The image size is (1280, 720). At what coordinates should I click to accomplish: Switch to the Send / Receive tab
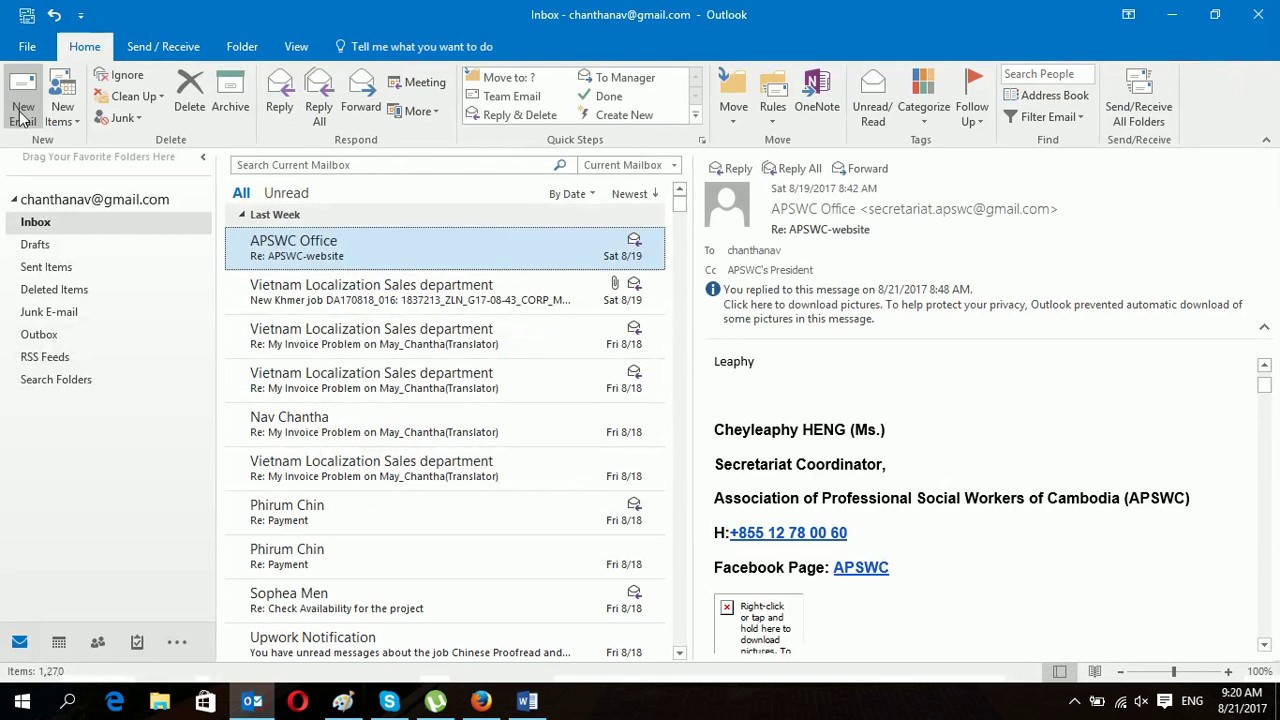(x=163, y=46)
